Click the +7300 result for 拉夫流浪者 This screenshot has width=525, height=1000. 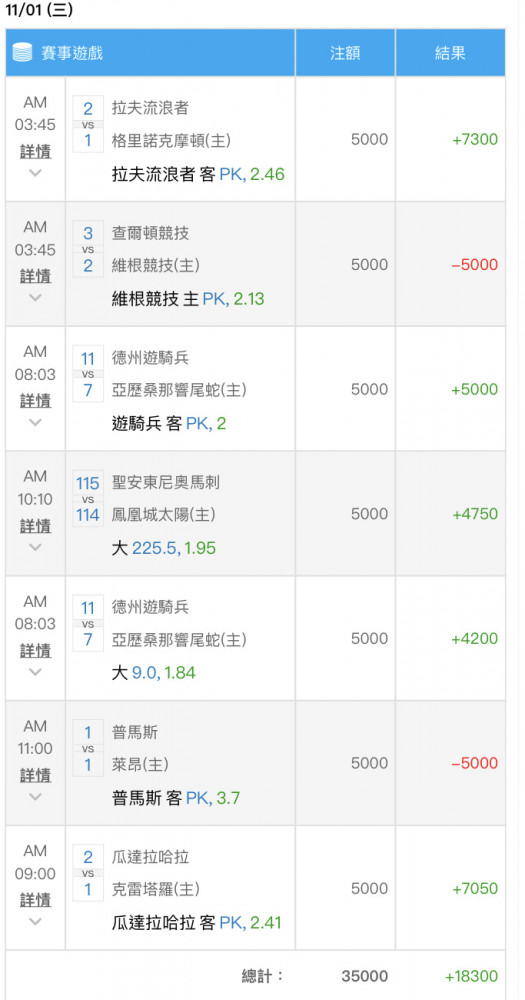coord(475,140)
